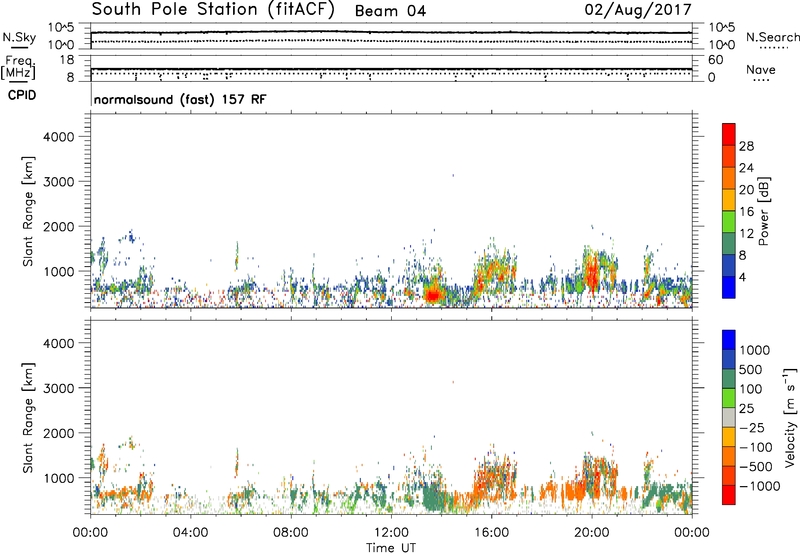The width and height of the screenshot is (800, 554).
Task: Click the isolated power echo near 3100 km
Action: pyautogui.click(x=453, y=175)
